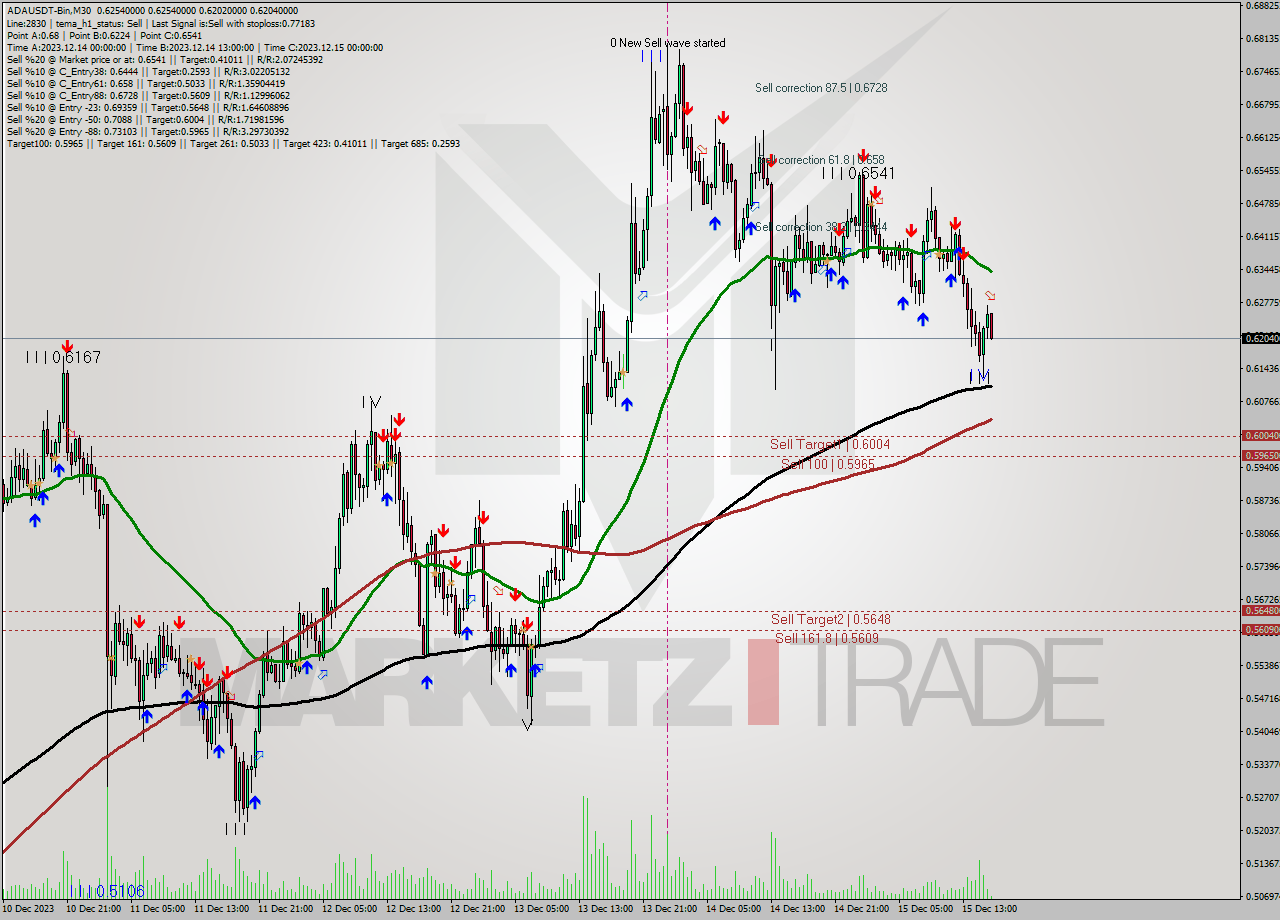1280x920 pixels.
Task: Click the 'Target100: 0.5965' targets summary line
Action: click(x=233, y=143)
